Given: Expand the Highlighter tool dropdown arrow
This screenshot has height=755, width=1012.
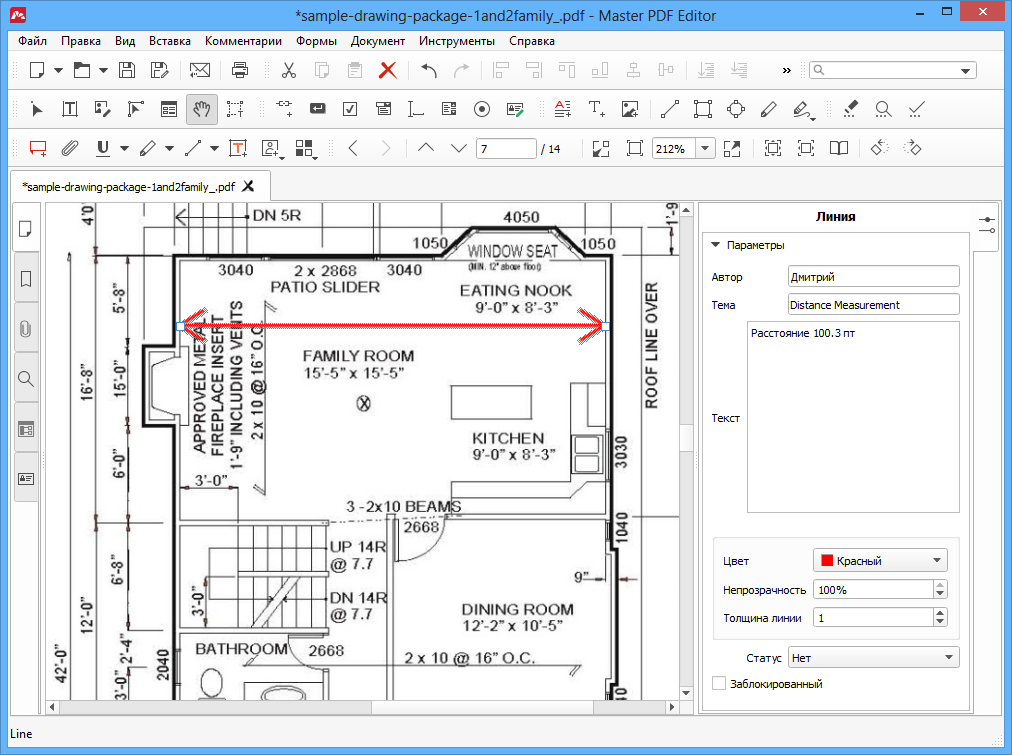Looking at the screenshot, I should click(x=169, y=148).
